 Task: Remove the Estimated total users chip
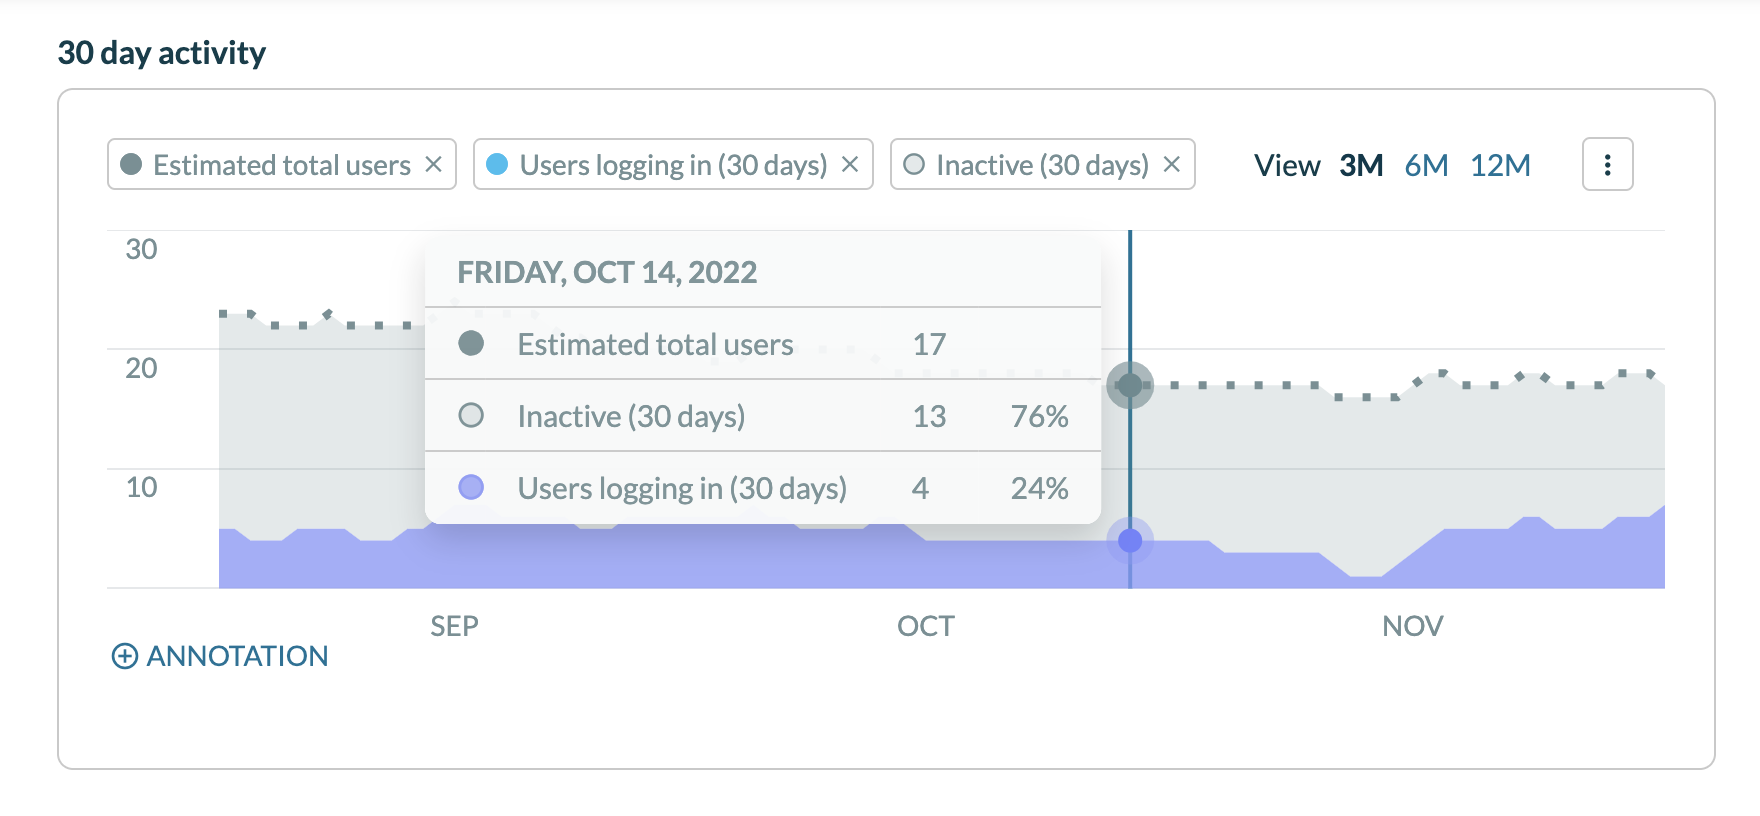[433, 164]
